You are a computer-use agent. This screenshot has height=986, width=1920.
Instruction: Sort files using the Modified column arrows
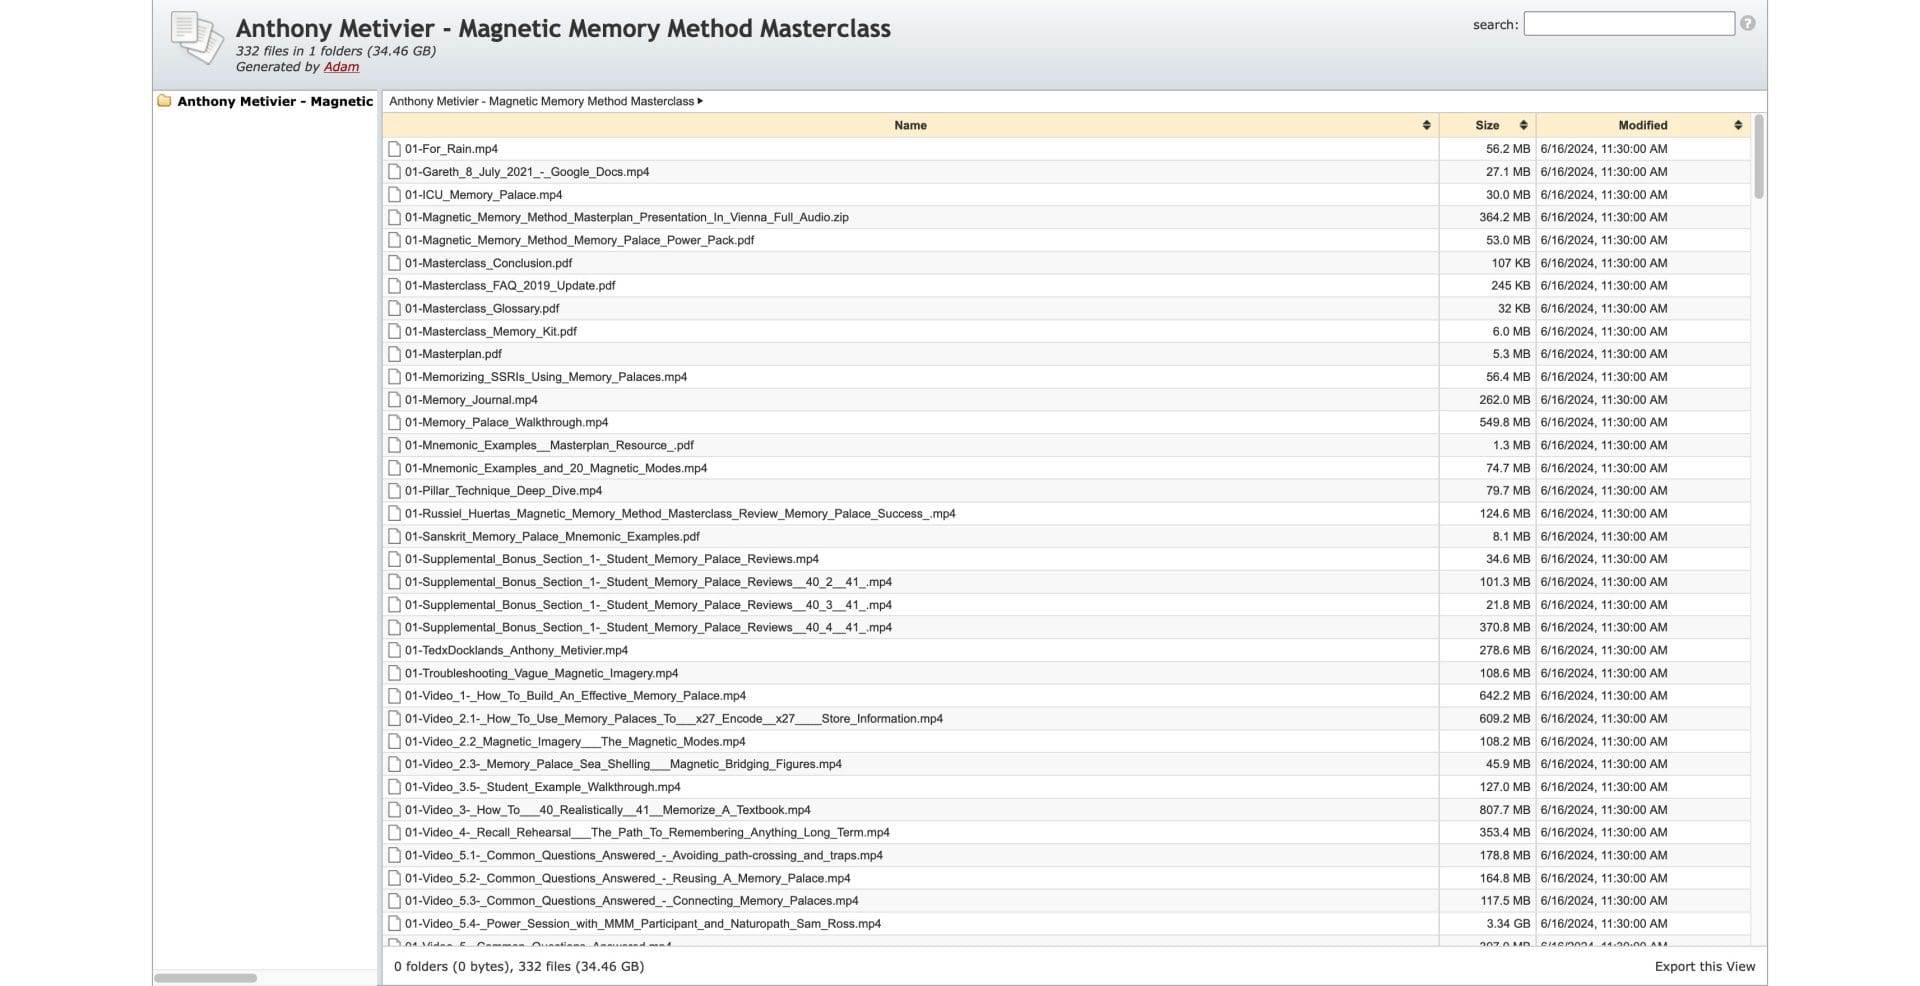1738,125
